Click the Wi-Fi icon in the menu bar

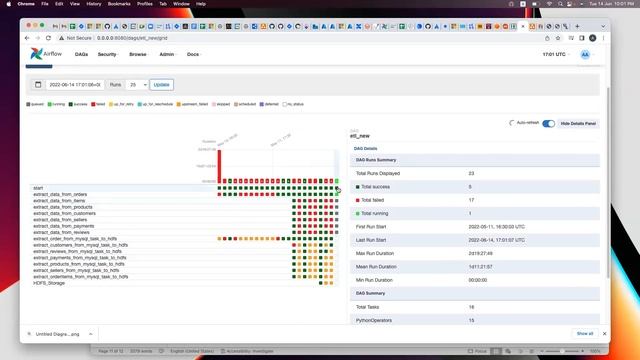[x=549, y=4]
